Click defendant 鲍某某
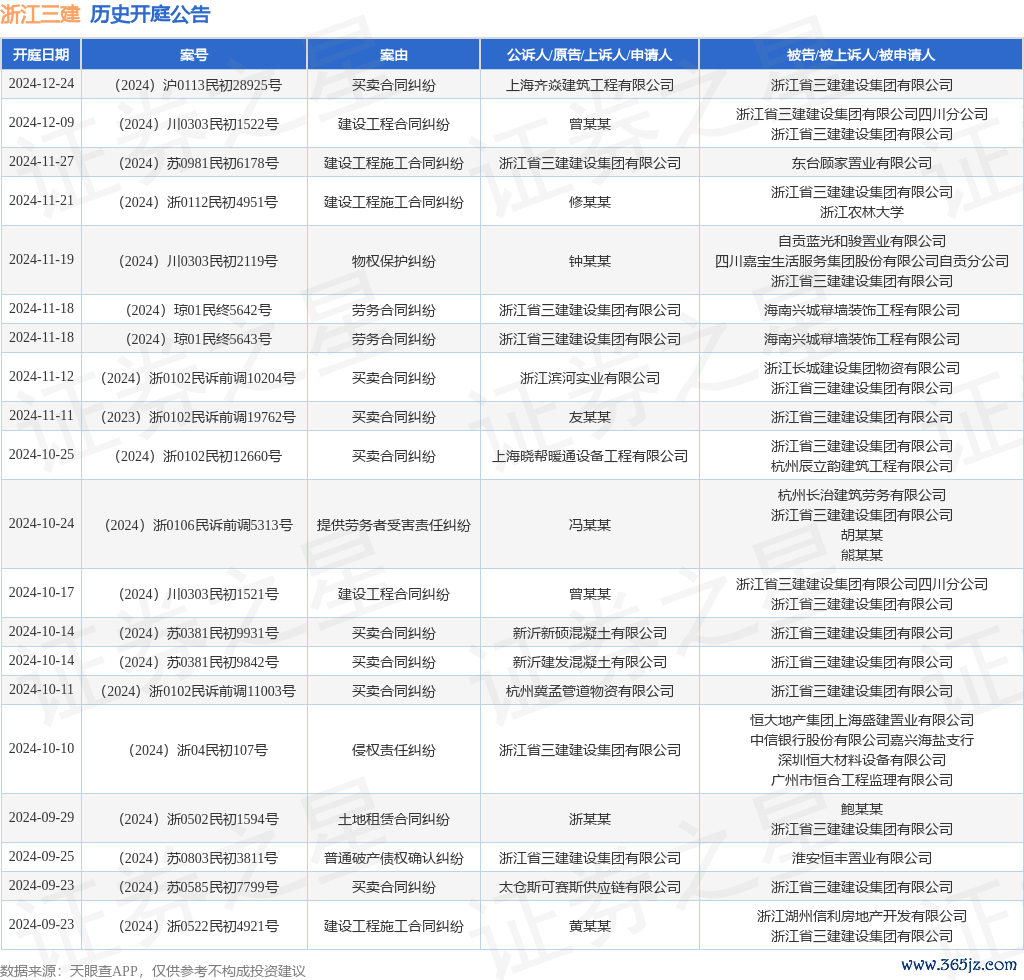This screenshot has height=980, width=1024. pos(861,810)
